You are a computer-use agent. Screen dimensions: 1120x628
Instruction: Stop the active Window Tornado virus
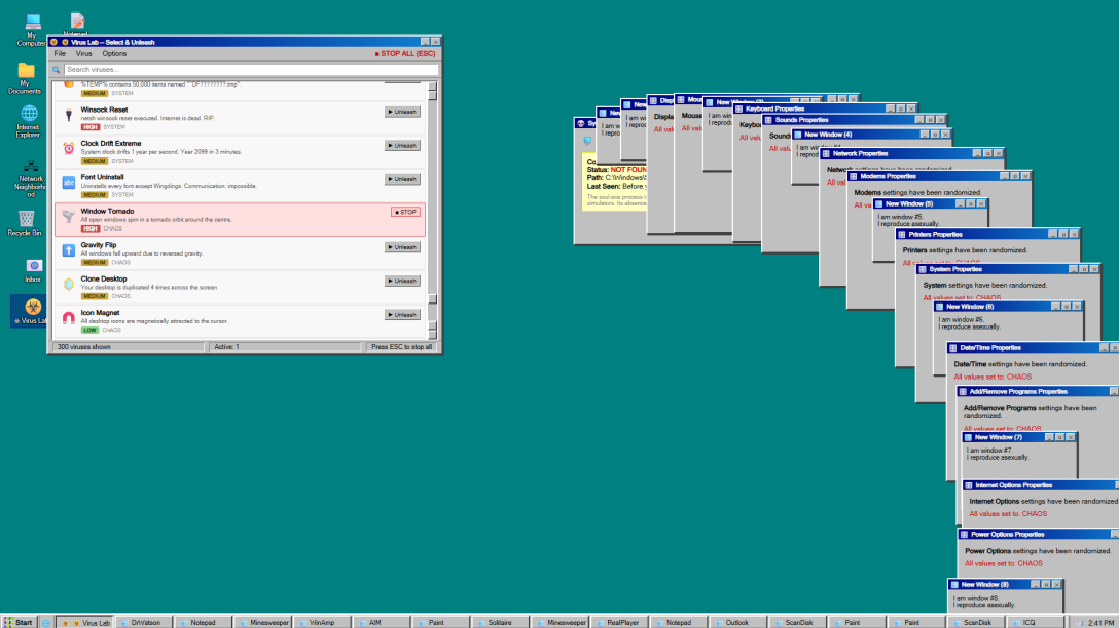pos(406,212)
